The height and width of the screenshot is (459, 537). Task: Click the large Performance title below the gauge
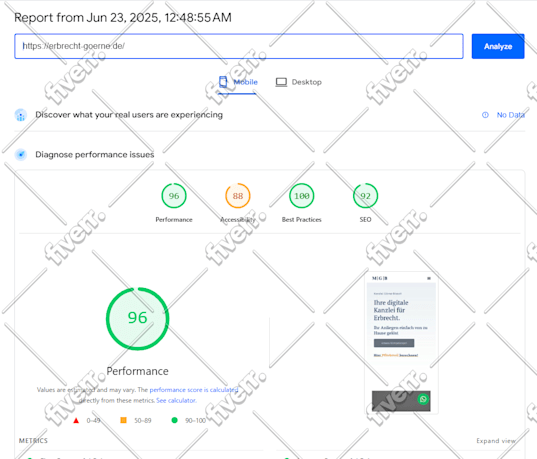click(138, 371)
